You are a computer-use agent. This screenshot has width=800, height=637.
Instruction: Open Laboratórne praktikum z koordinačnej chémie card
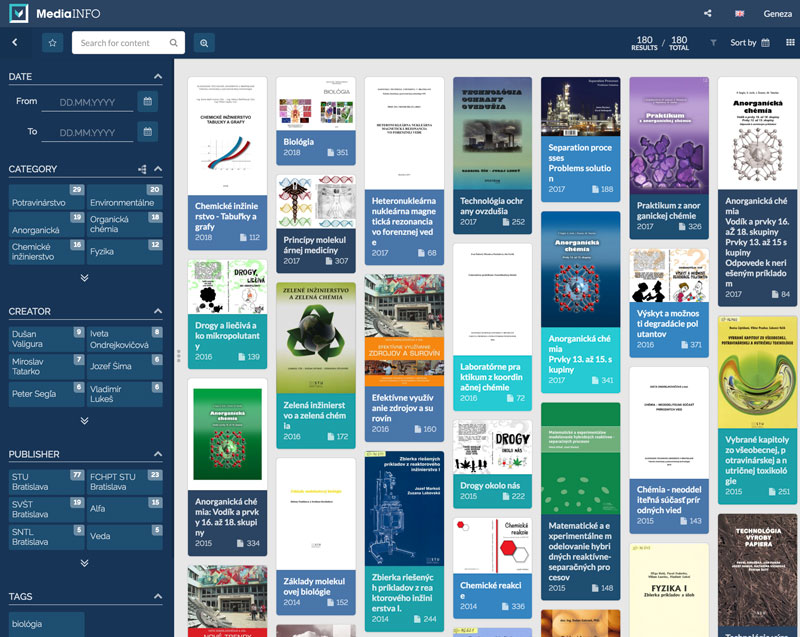492,327
